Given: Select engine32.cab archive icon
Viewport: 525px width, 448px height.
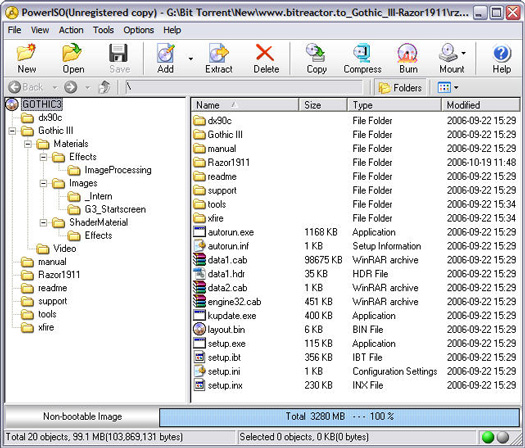Looking at the screenshot, I should (x=199, y=301).
